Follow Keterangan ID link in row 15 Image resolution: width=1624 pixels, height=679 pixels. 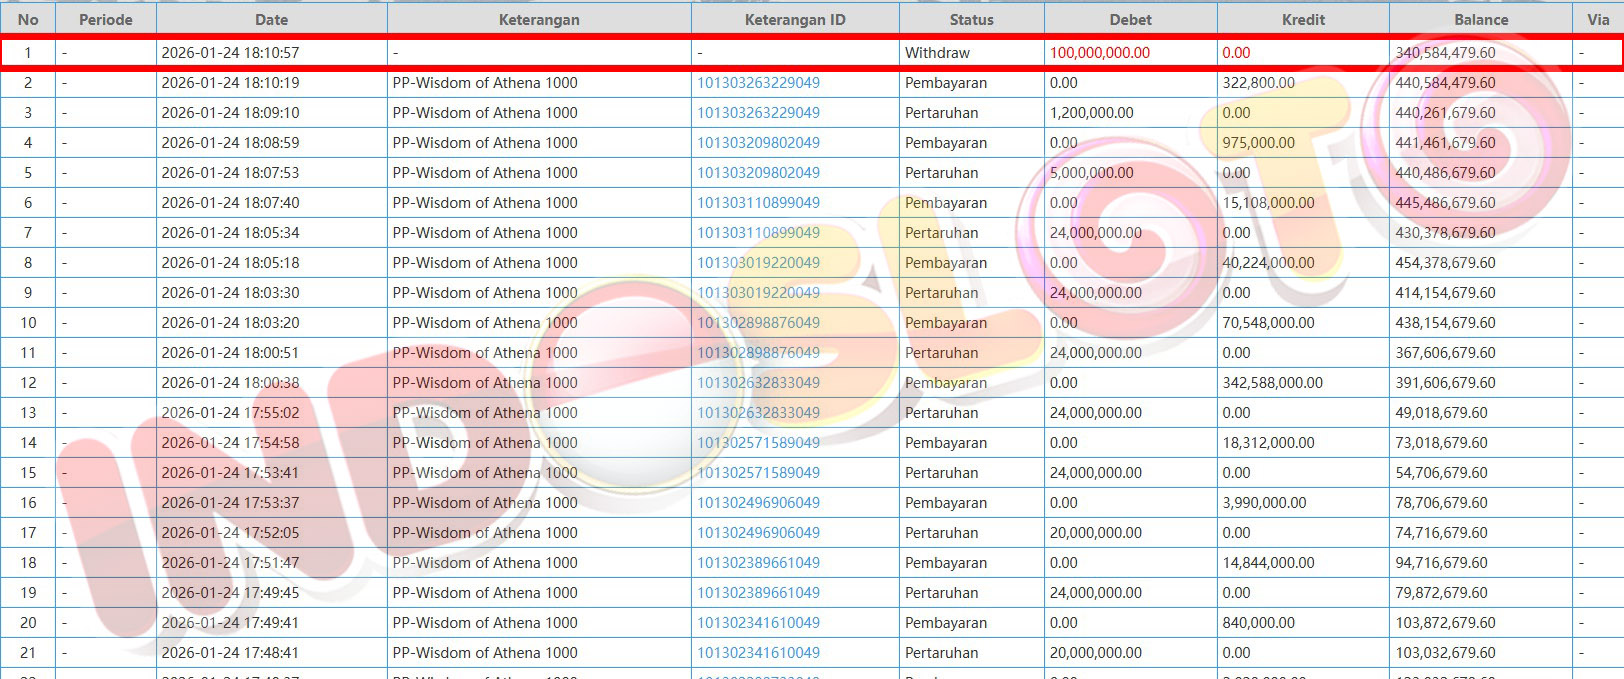pos(758,473)
